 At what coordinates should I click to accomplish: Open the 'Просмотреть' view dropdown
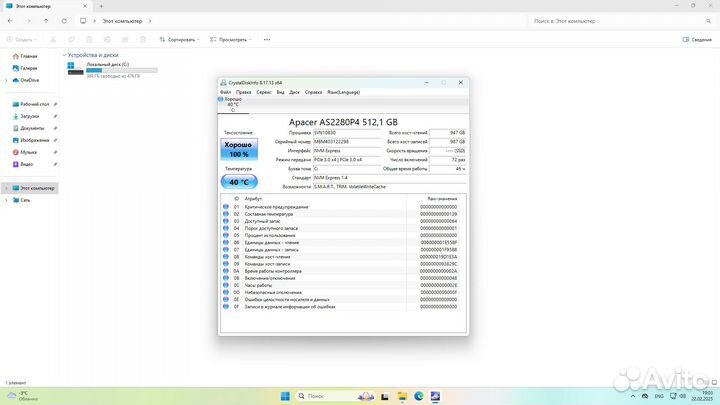click(233, 39)
